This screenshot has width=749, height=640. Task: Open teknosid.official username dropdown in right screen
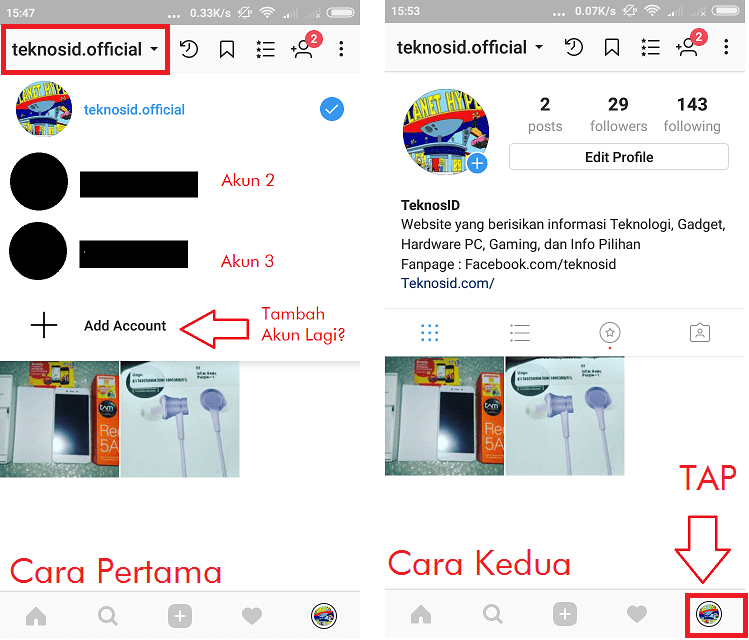pyautogui.click(x=470, y=48)
